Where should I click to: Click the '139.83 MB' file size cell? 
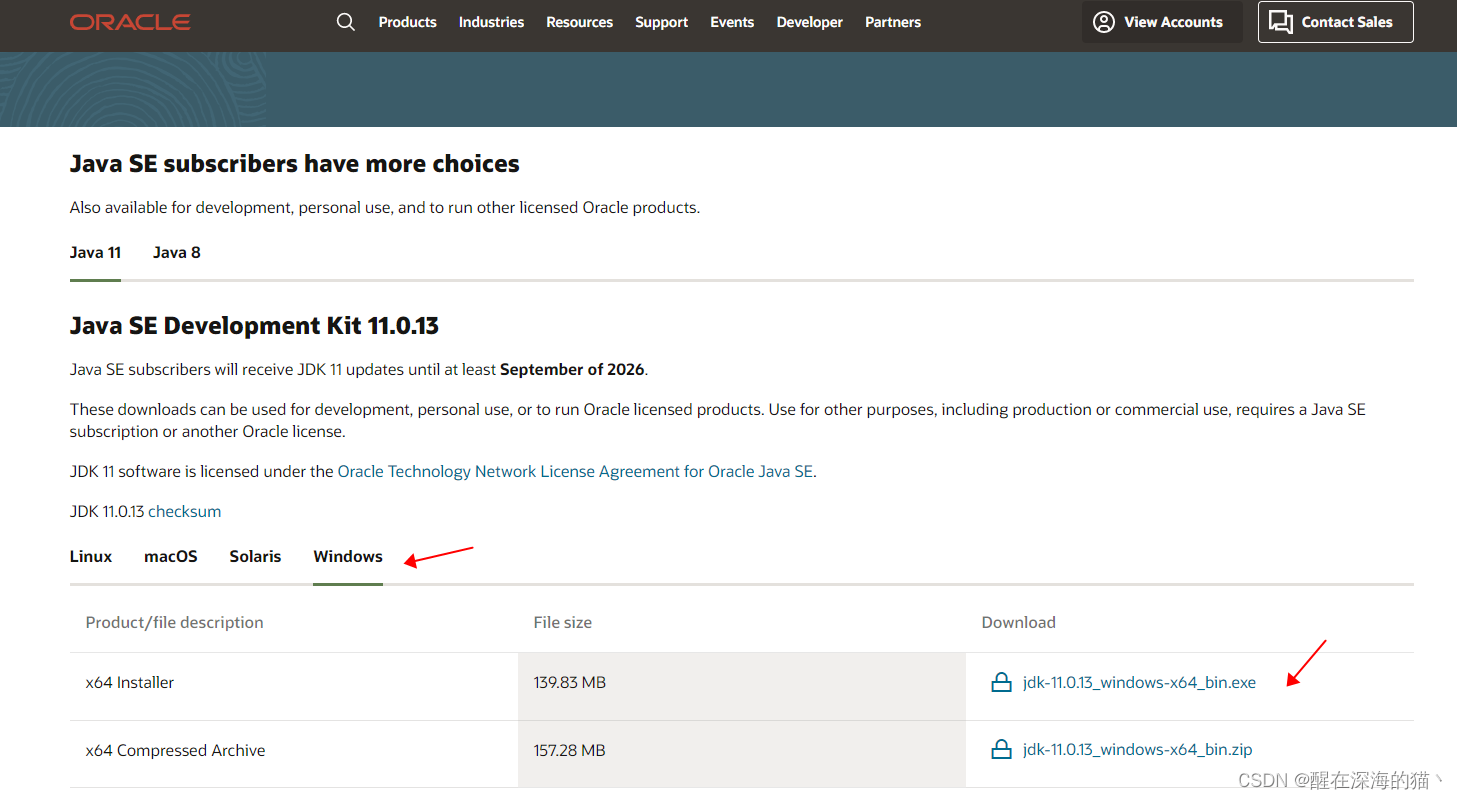pyautogui.click(x=742, y=686)
